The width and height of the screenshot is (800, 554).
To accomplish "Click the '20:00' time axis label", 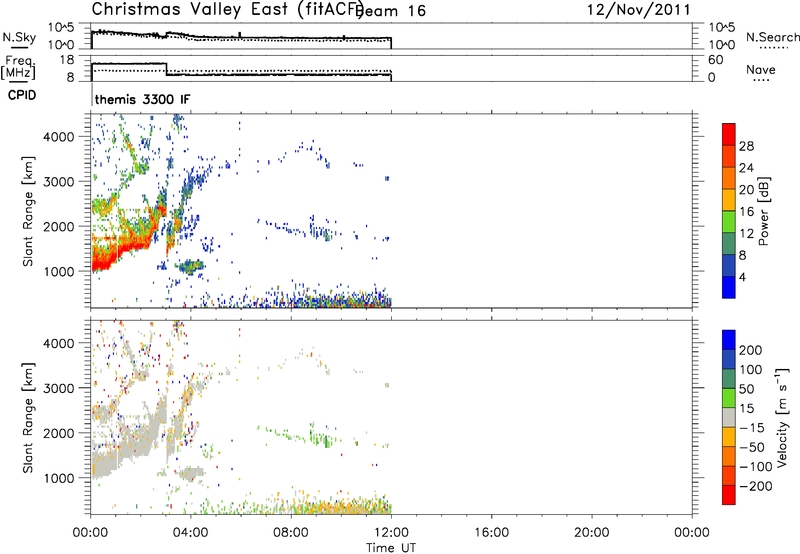I will [592, 533].
